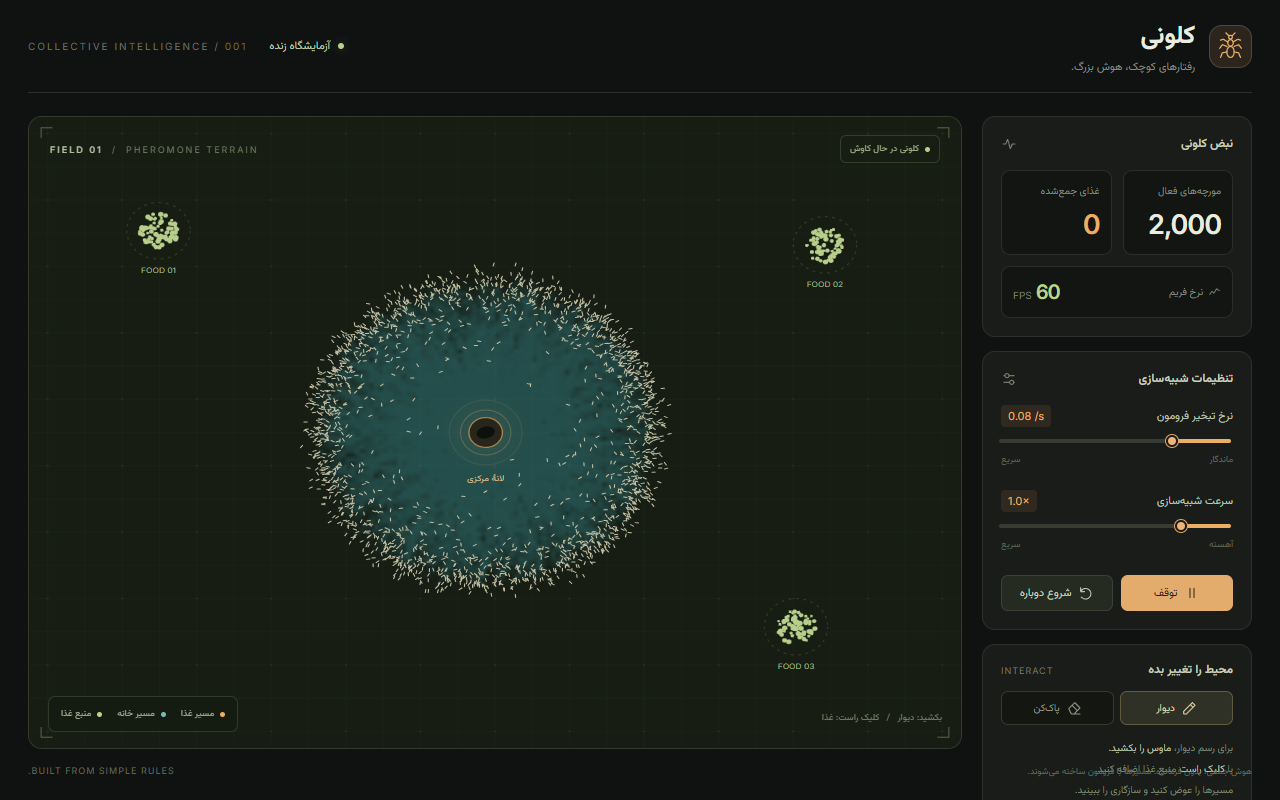Click the FIELD 01 label
1280x800 pixels.
76,150
